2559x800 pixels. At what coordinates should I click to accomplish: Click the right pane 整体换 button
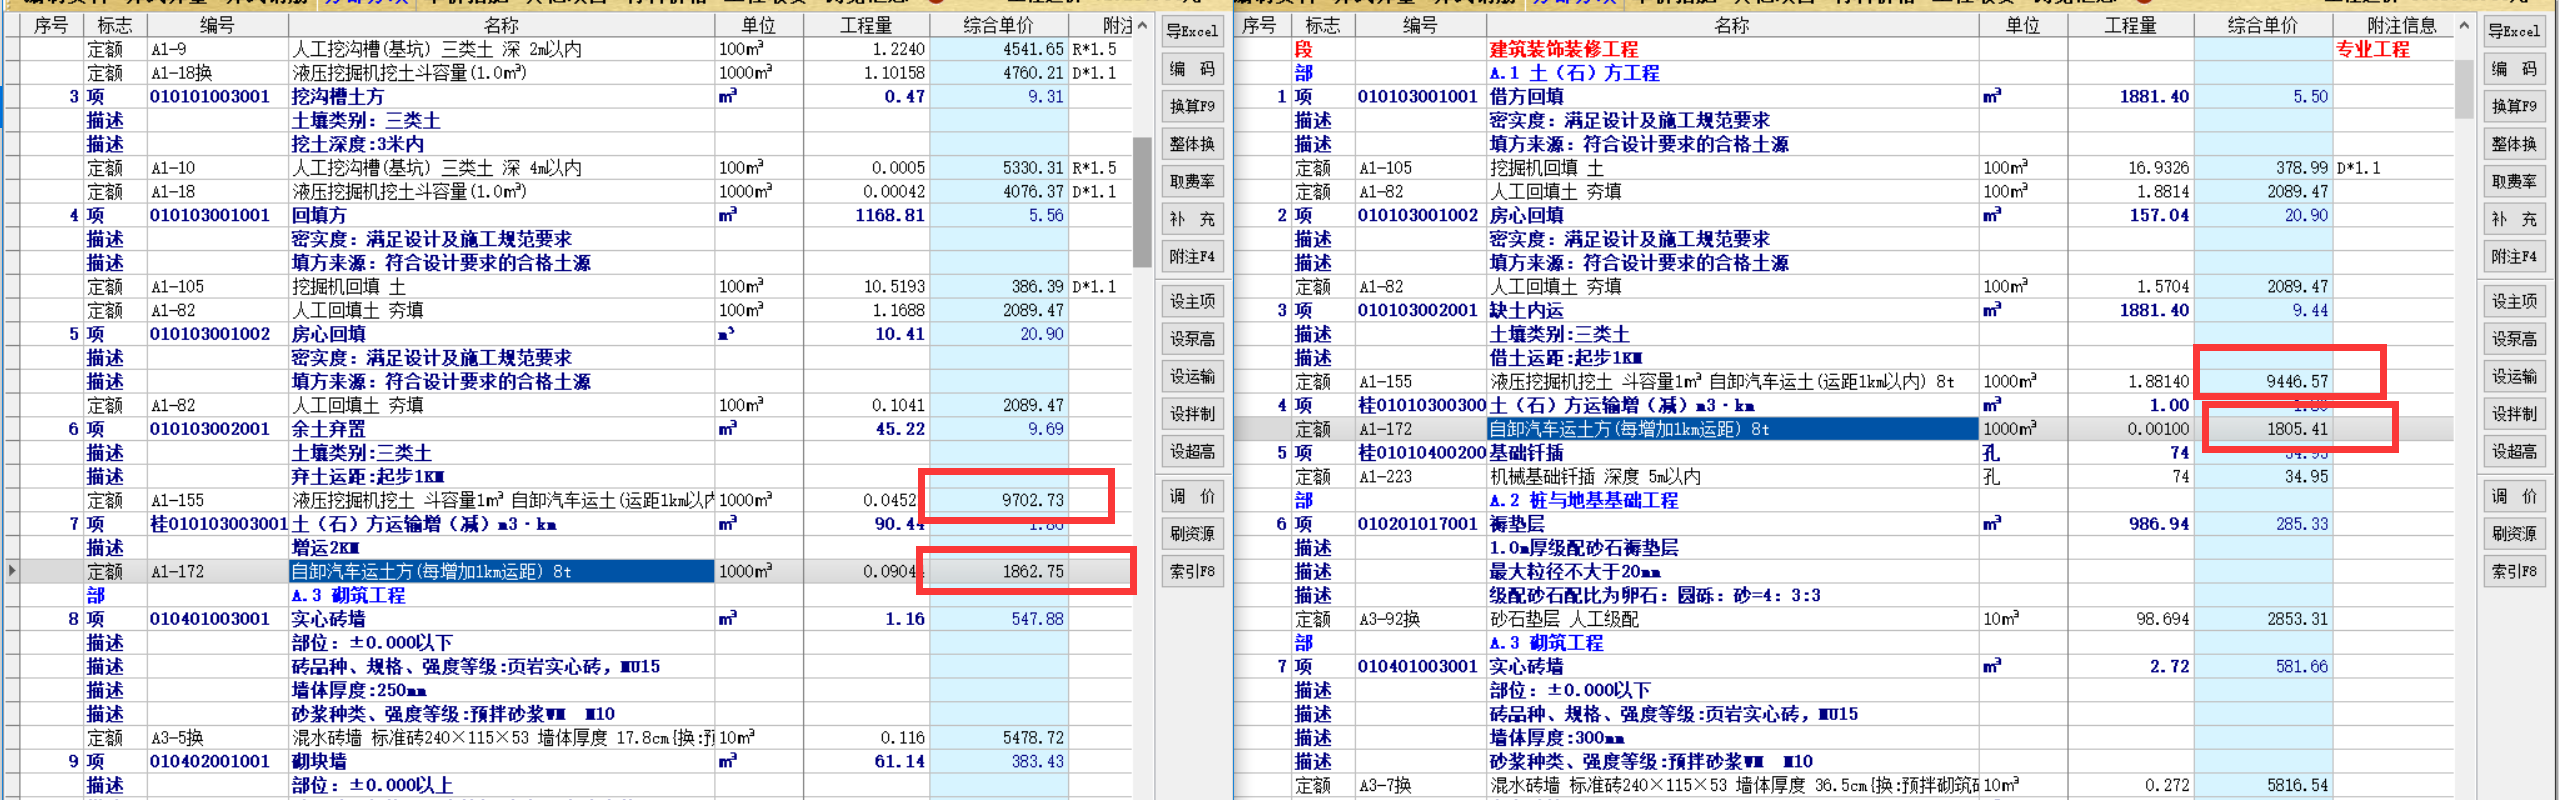coord(2514,144)
